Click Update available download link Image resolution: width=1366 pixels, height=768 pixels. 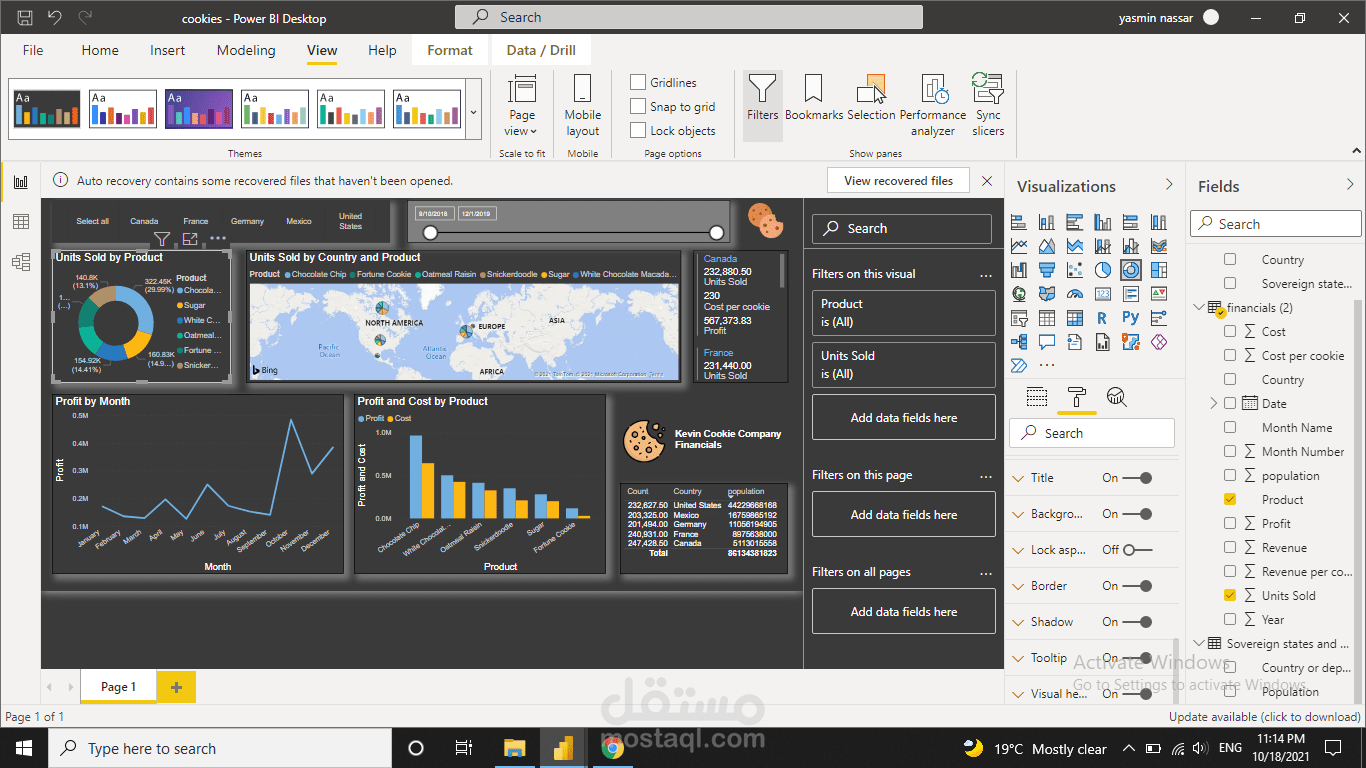pyautogui.click(x=1265, y=717)
